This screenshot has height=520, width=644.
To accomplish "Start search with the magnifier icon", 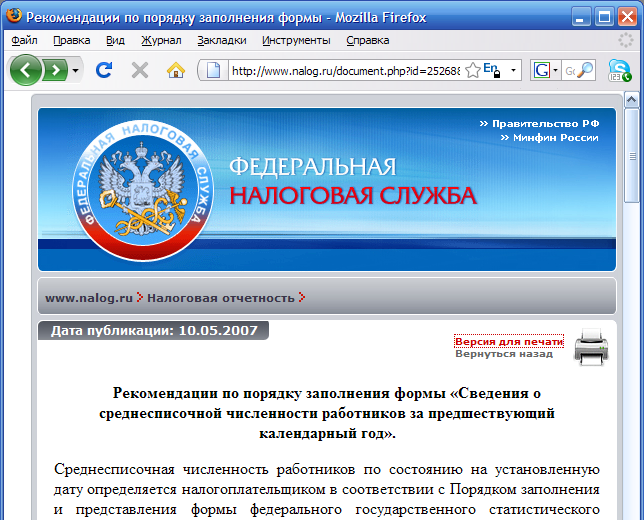I will tap(586, 70).
